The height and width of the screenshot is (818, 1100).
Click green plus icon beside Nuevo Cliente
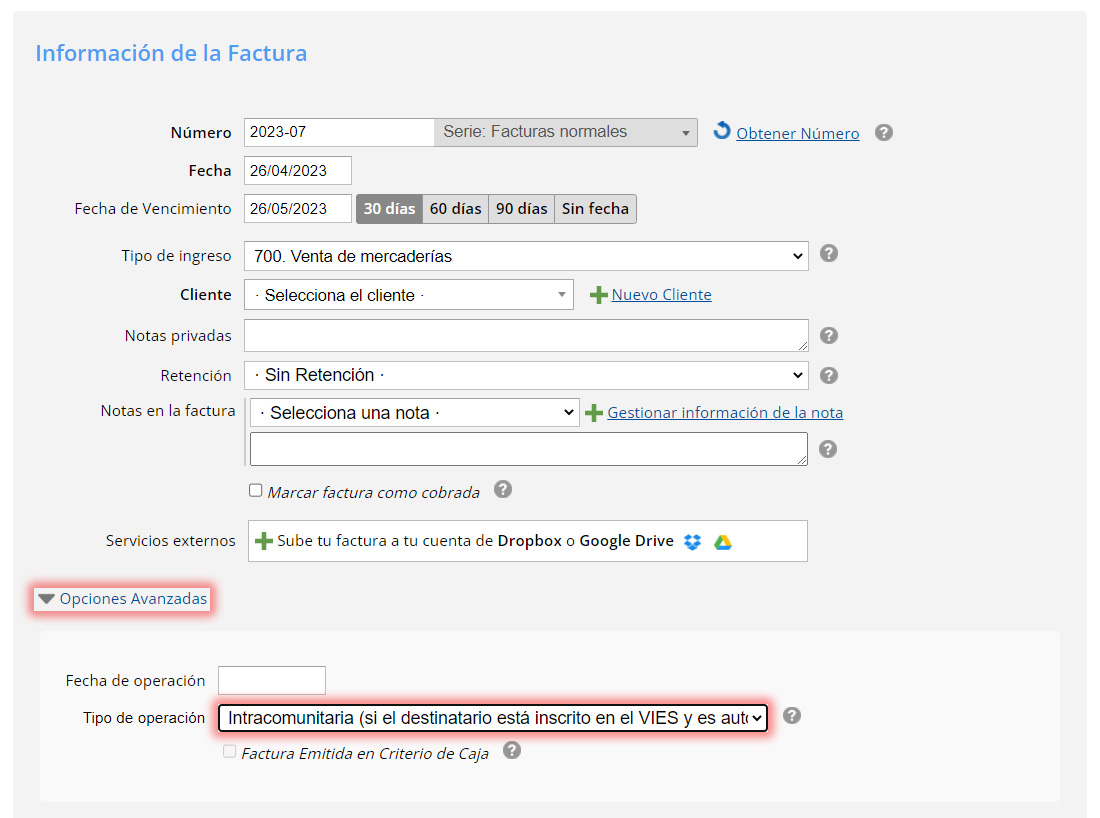coord(598,295)
